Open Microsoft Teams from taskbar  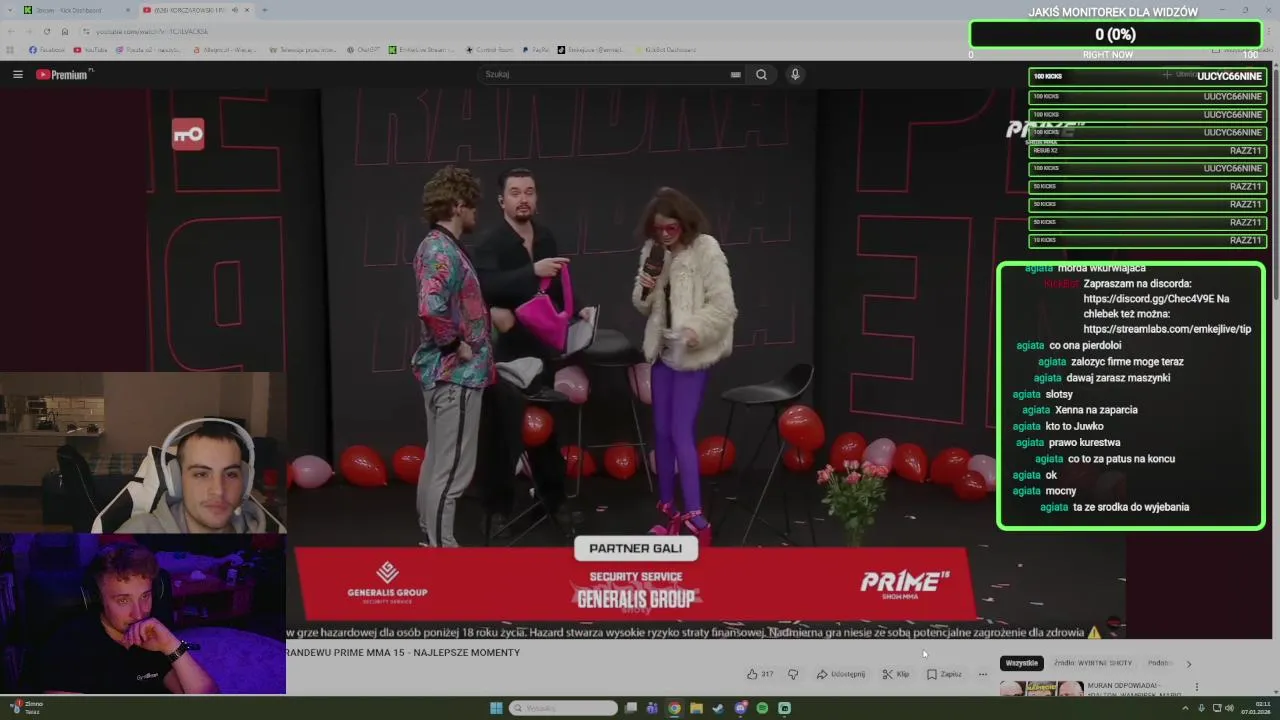tap(652, 708)
